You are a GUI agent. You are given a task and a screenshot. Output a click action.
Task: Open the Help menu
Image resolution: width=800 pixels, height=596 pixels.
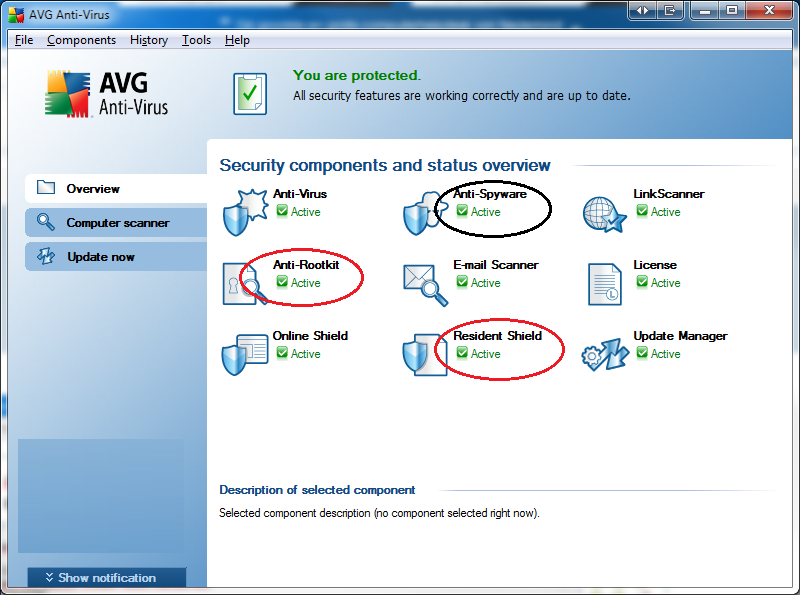click(x=237, y=40)
